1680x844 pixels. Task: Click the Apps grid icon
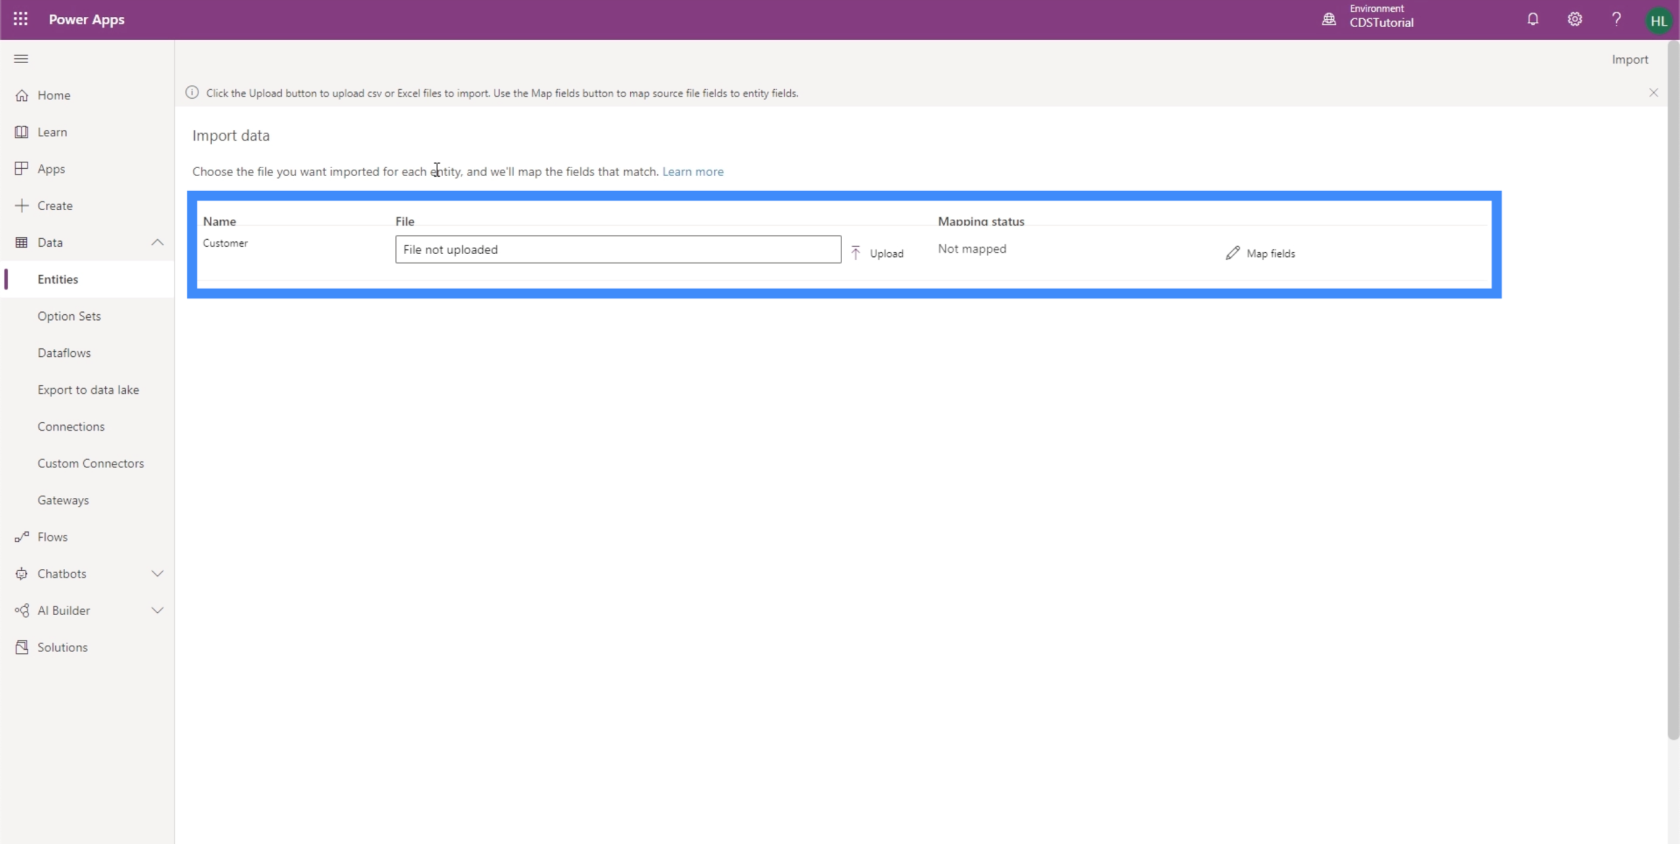(21, 169)
